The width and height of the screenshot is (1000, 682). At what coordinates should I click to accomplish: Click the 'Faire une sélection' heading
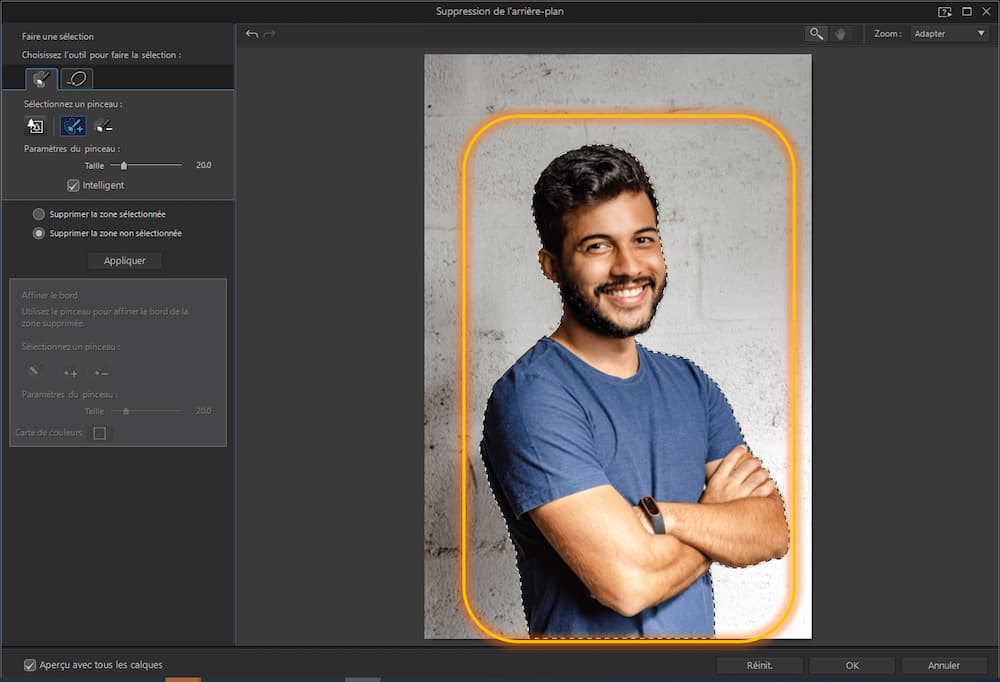pos(57,36)
